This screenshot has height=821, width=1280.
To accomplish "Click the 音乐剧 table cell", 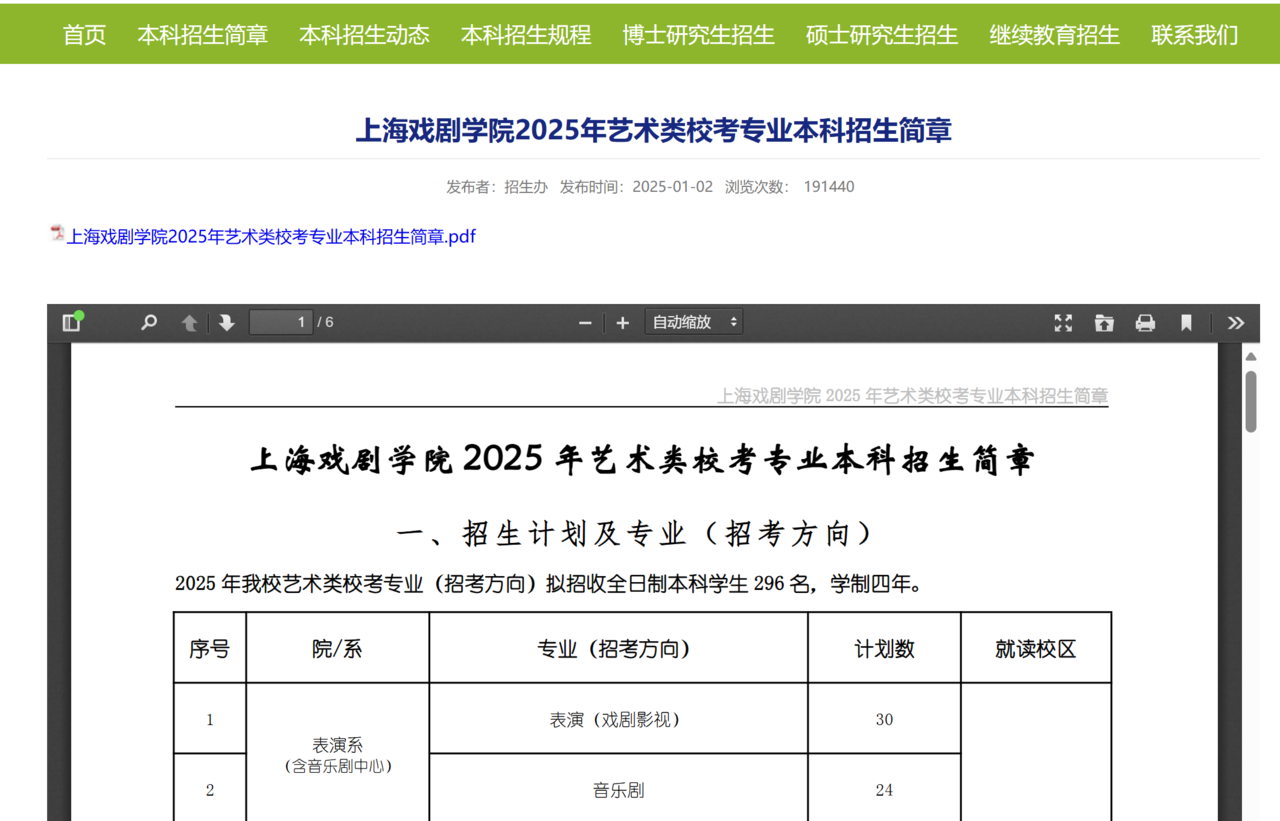I will (618, 790).
